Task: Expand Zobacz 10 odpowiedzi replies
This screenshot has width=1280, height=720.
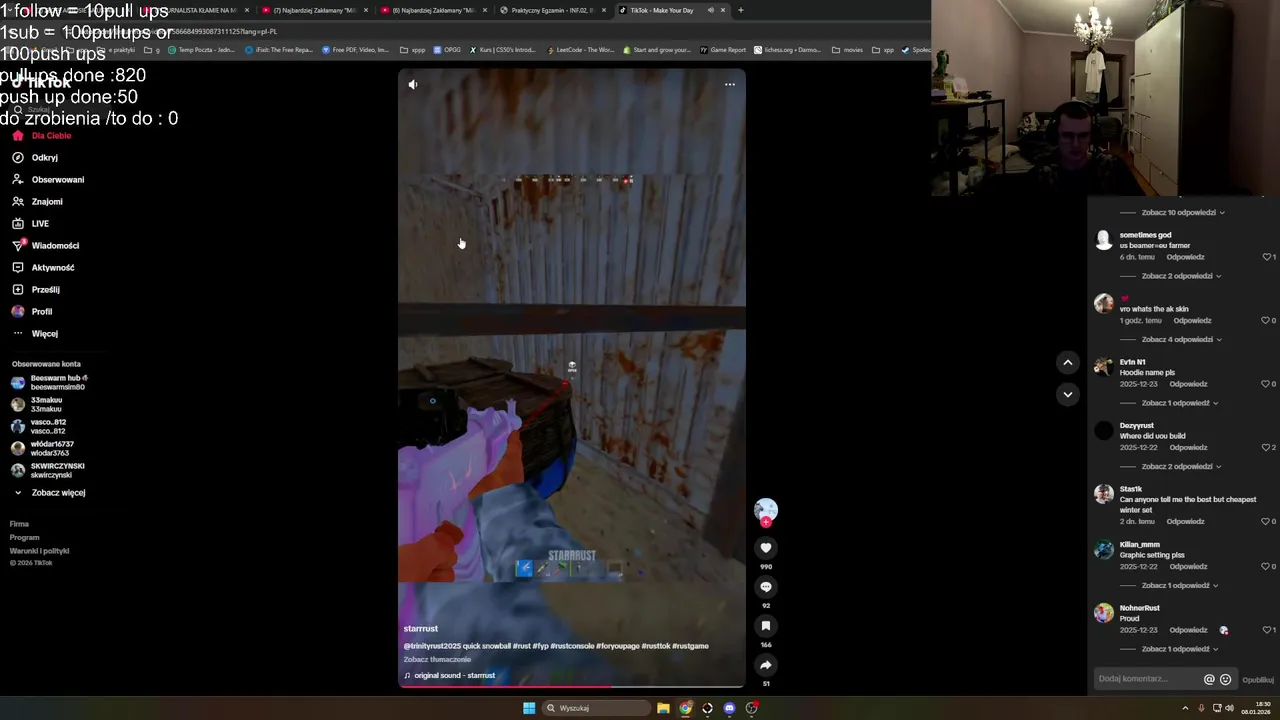Action: (1182, 213)
